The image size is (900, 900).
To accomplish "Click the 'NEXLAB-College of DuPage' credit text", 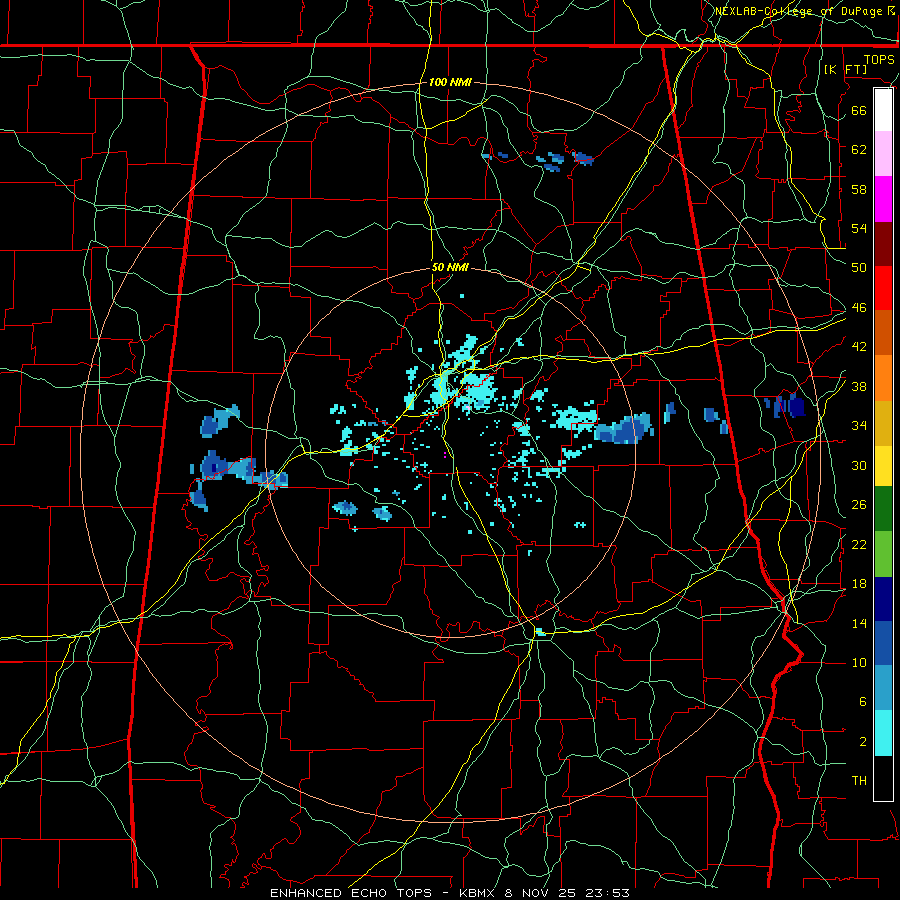I will (798, 11).
